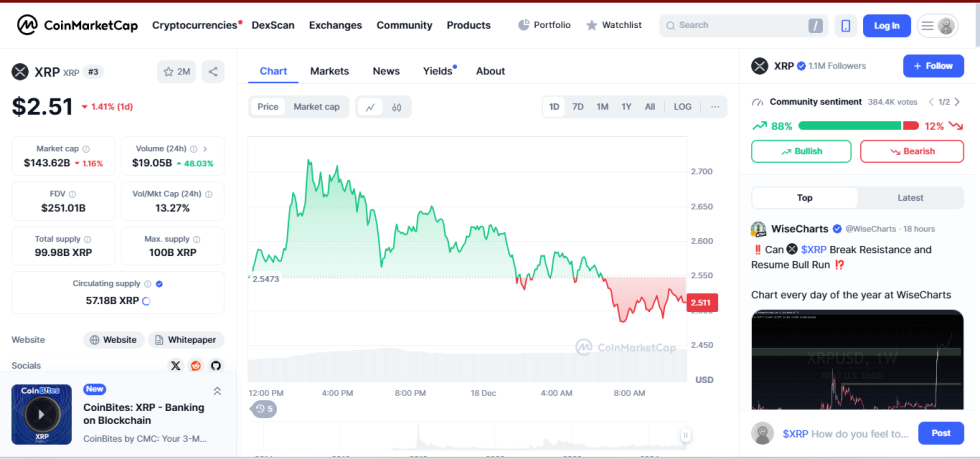
Task: Open the Latest posts tab
Action: click(x=910, y=198)
